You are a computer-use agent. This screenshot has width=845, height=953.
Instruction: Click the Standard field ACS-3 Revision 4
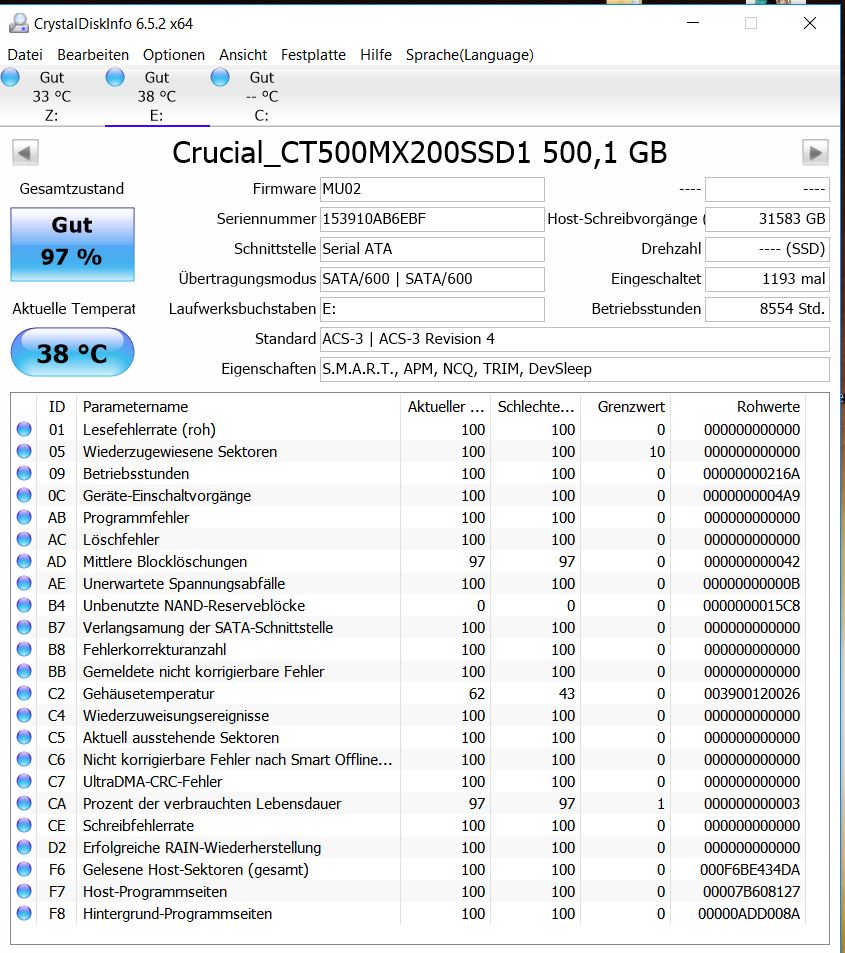[574, 339]
